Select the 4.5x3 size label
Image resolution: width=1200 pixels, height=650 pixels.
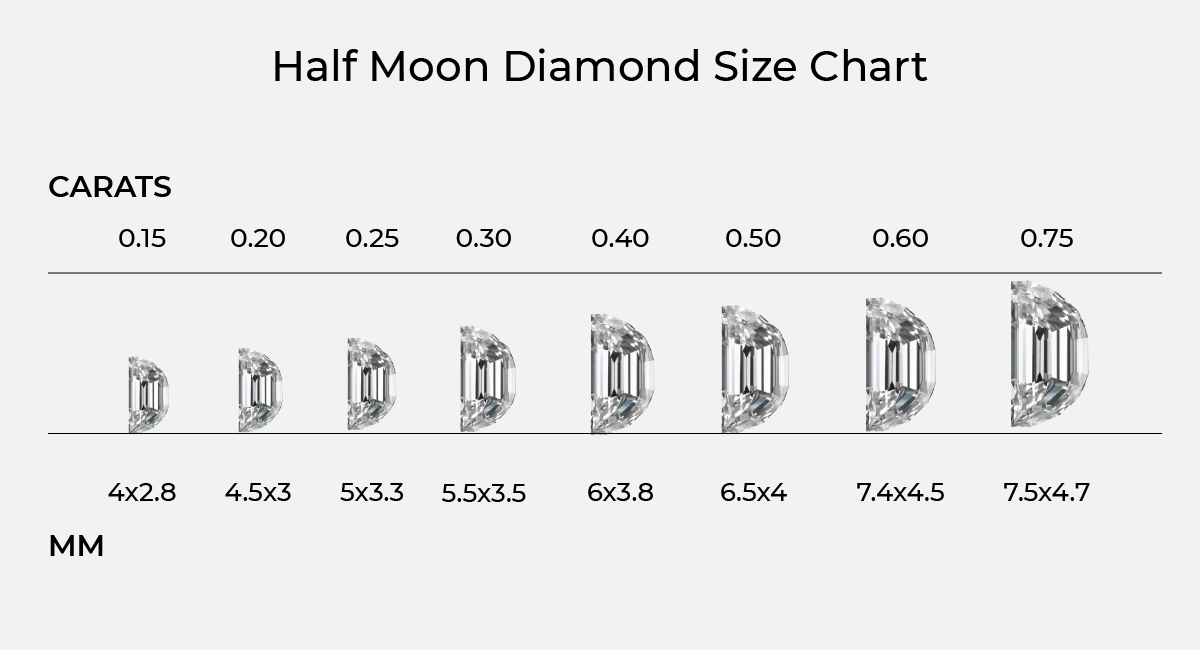click(x=258, y=493)
